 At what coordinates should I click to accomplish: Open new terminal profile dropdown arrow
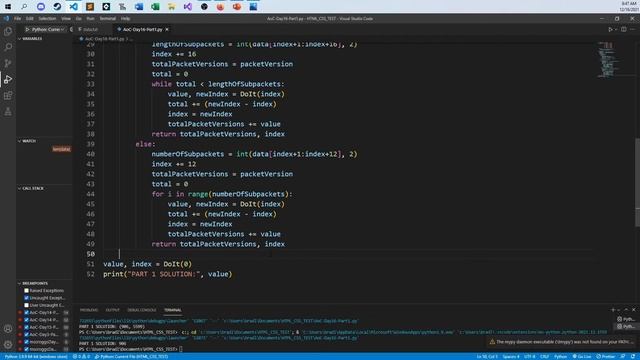pyautogui.click(x=618, y=310)
